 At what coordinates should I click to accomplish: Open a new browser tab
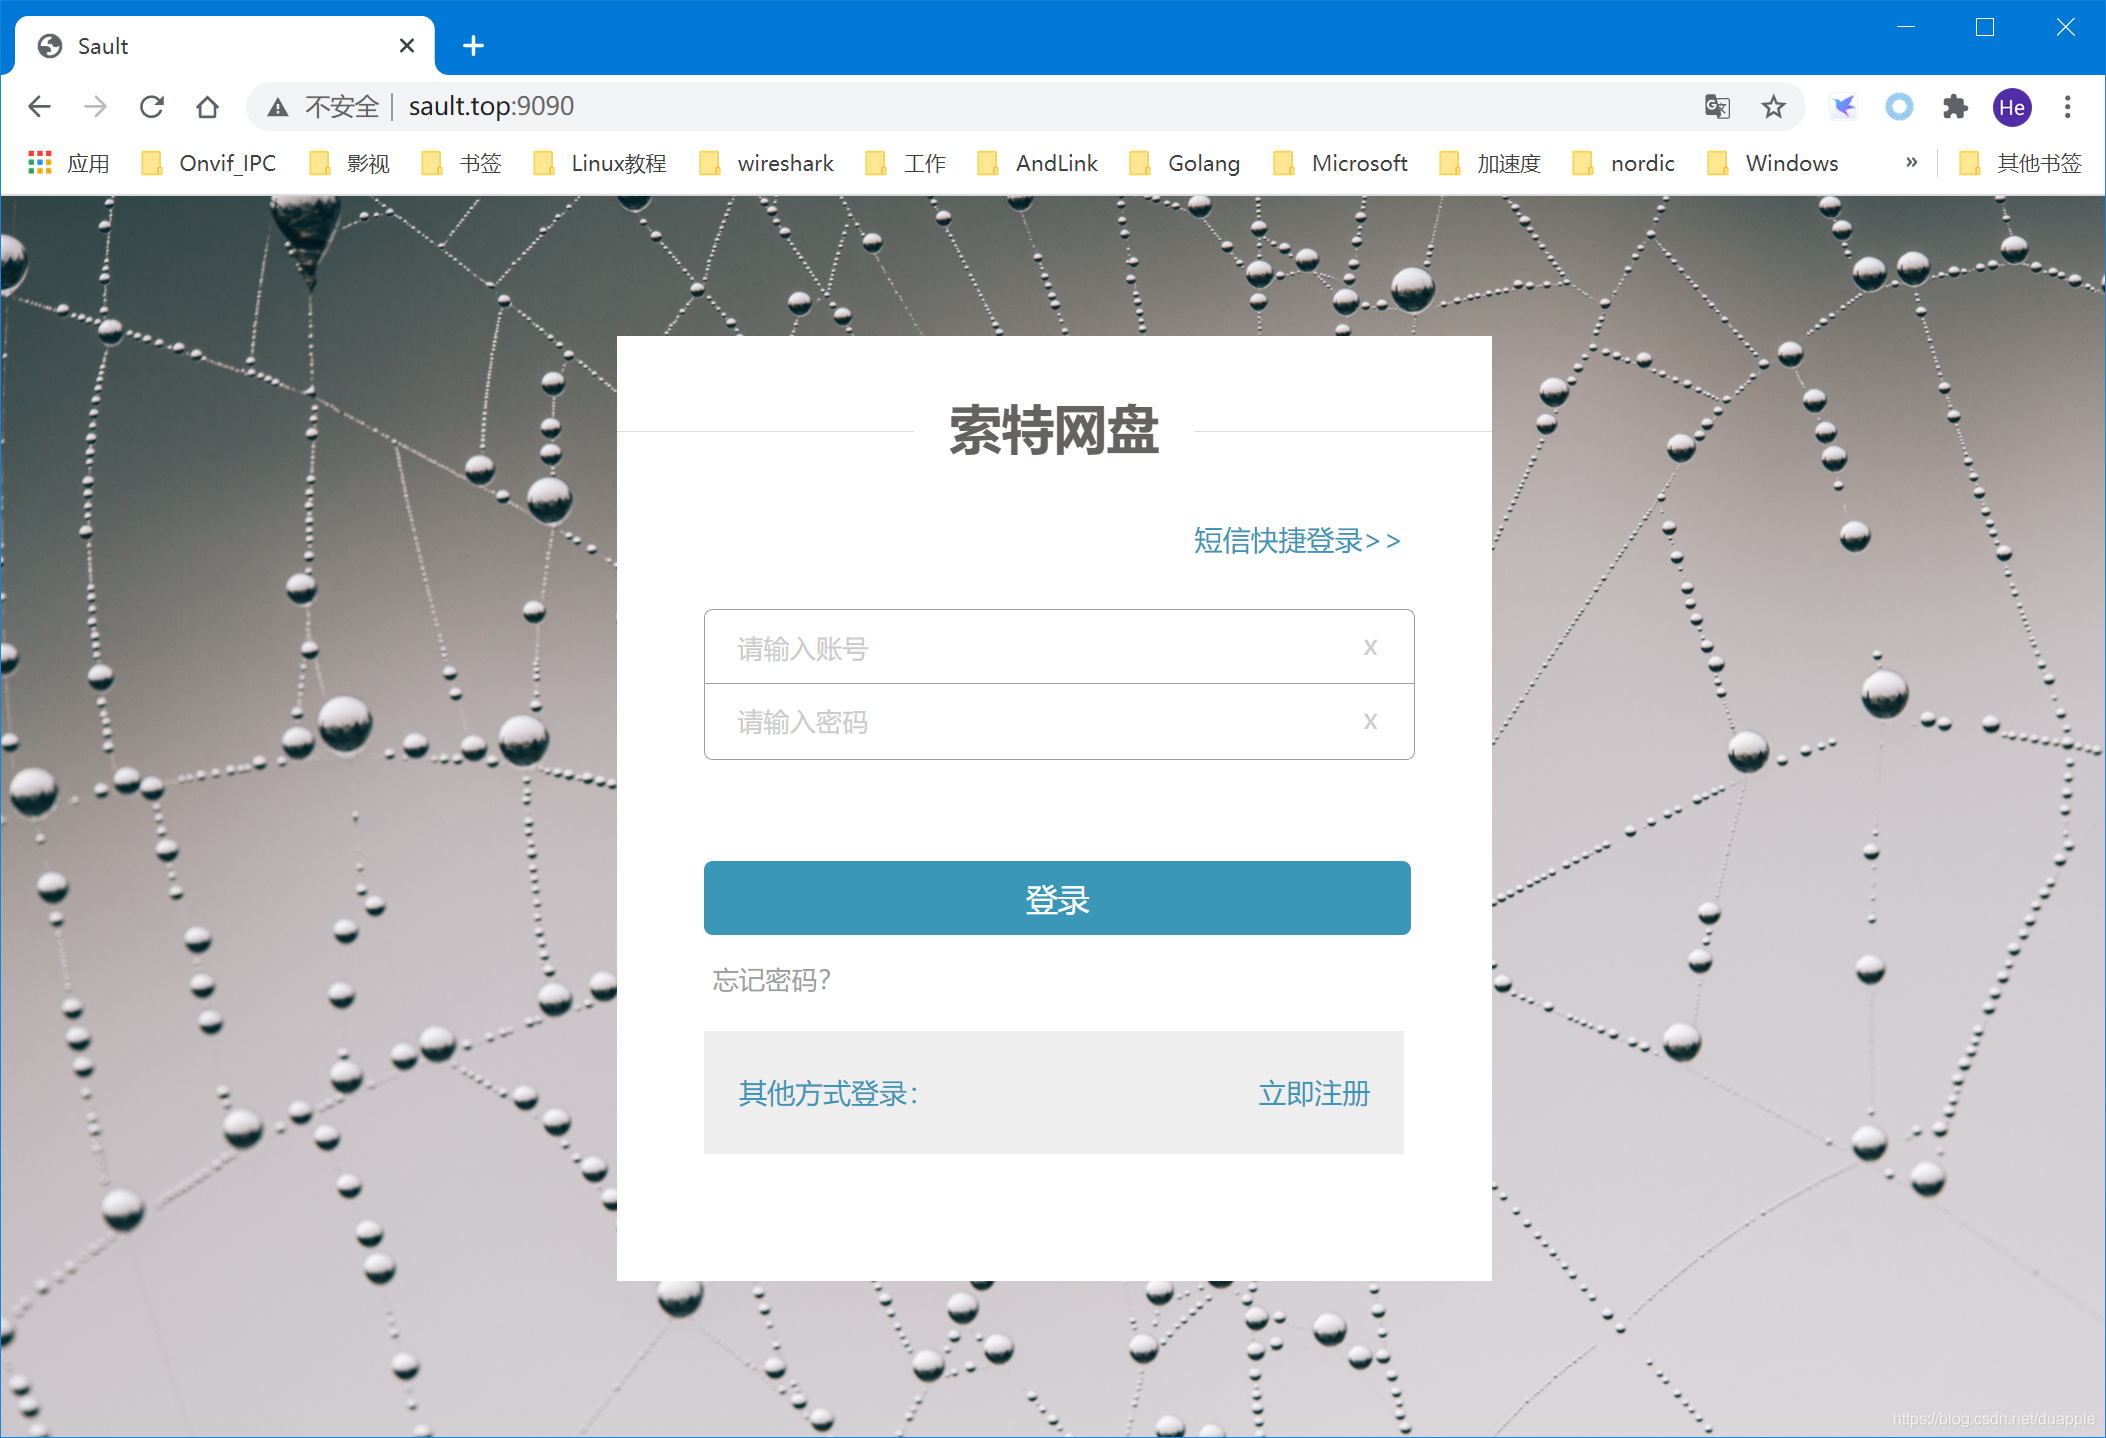coord(473,45)
